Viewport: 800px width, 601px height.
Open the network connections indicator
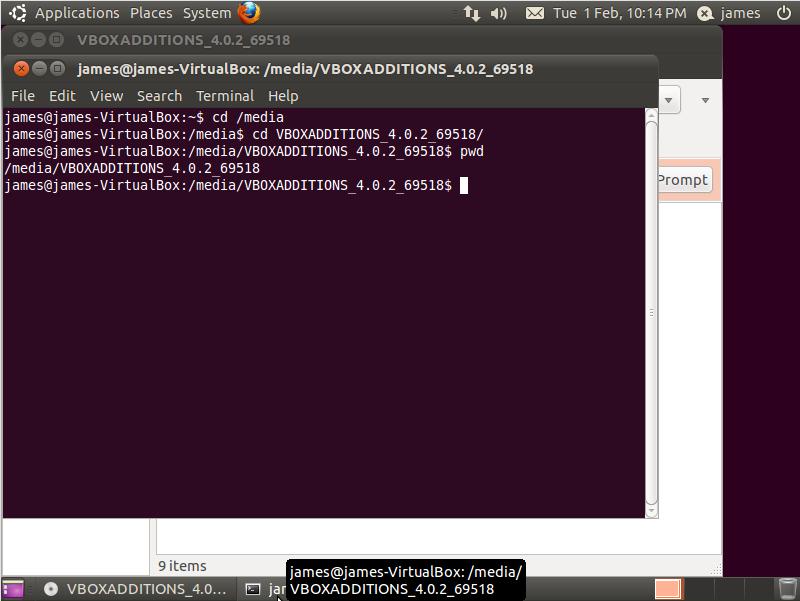[x=472, y=13]
